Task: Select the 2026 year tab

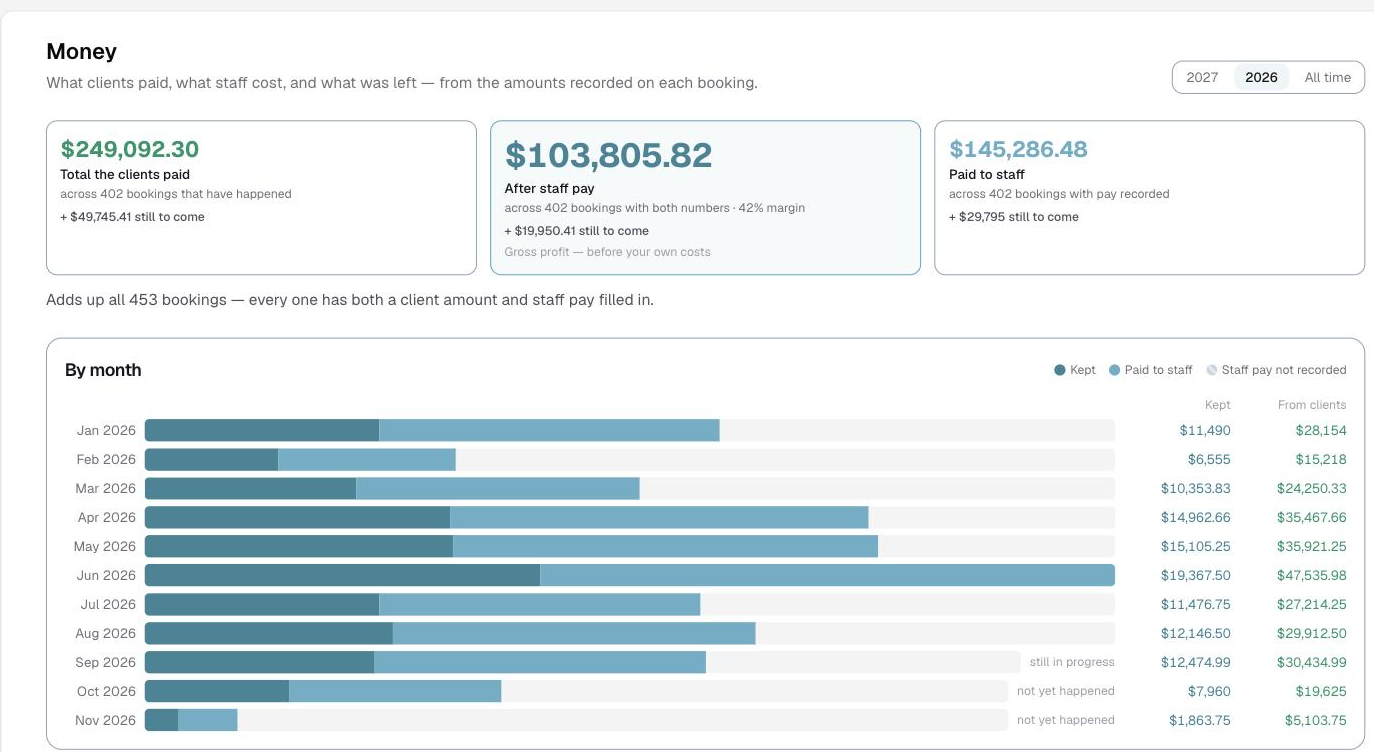Action: 1261,77
